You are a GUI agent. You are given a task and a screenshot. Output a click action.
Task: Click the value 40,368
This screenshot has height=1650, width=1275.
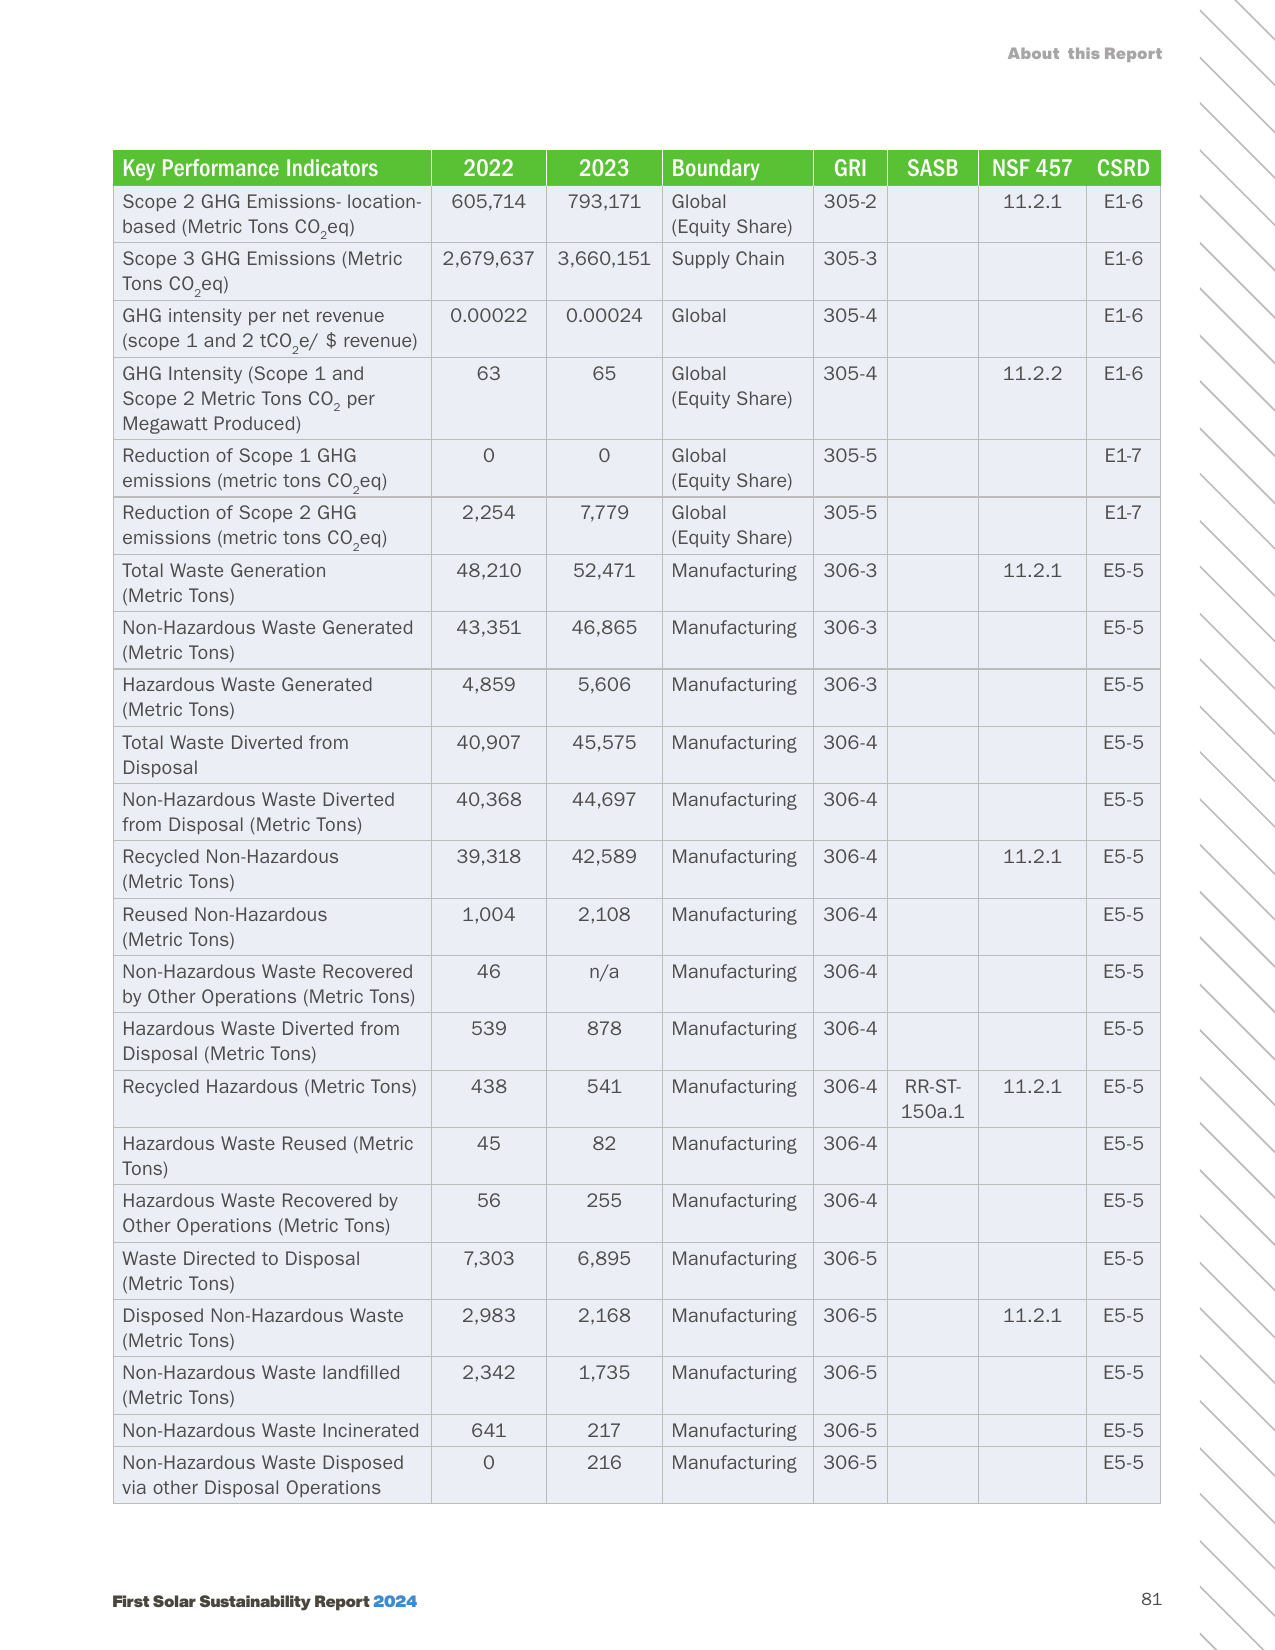(489, 799)
